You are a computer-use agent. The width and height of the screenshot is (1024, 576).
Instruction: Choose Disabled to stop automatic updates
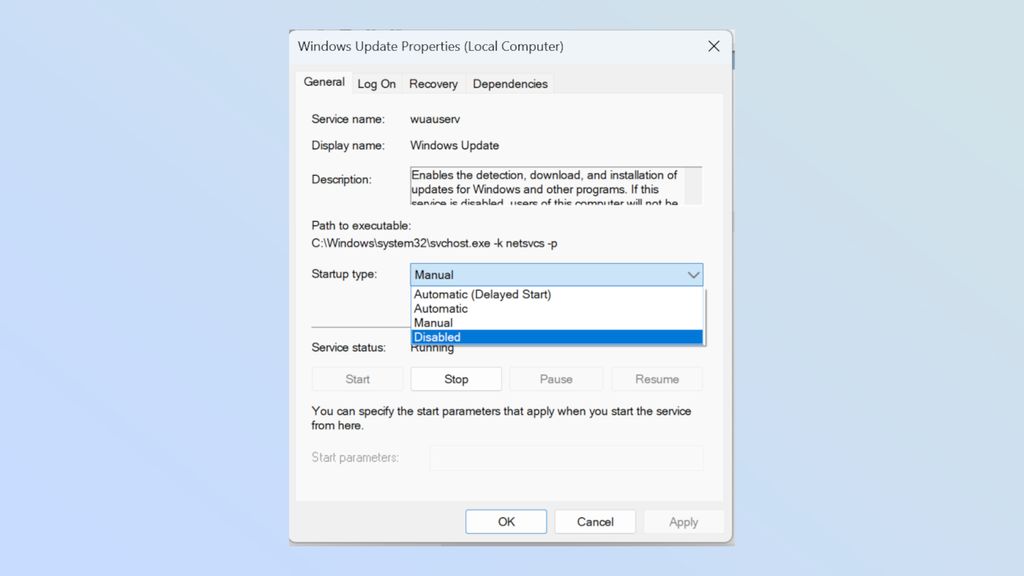(x=437, y=337)
